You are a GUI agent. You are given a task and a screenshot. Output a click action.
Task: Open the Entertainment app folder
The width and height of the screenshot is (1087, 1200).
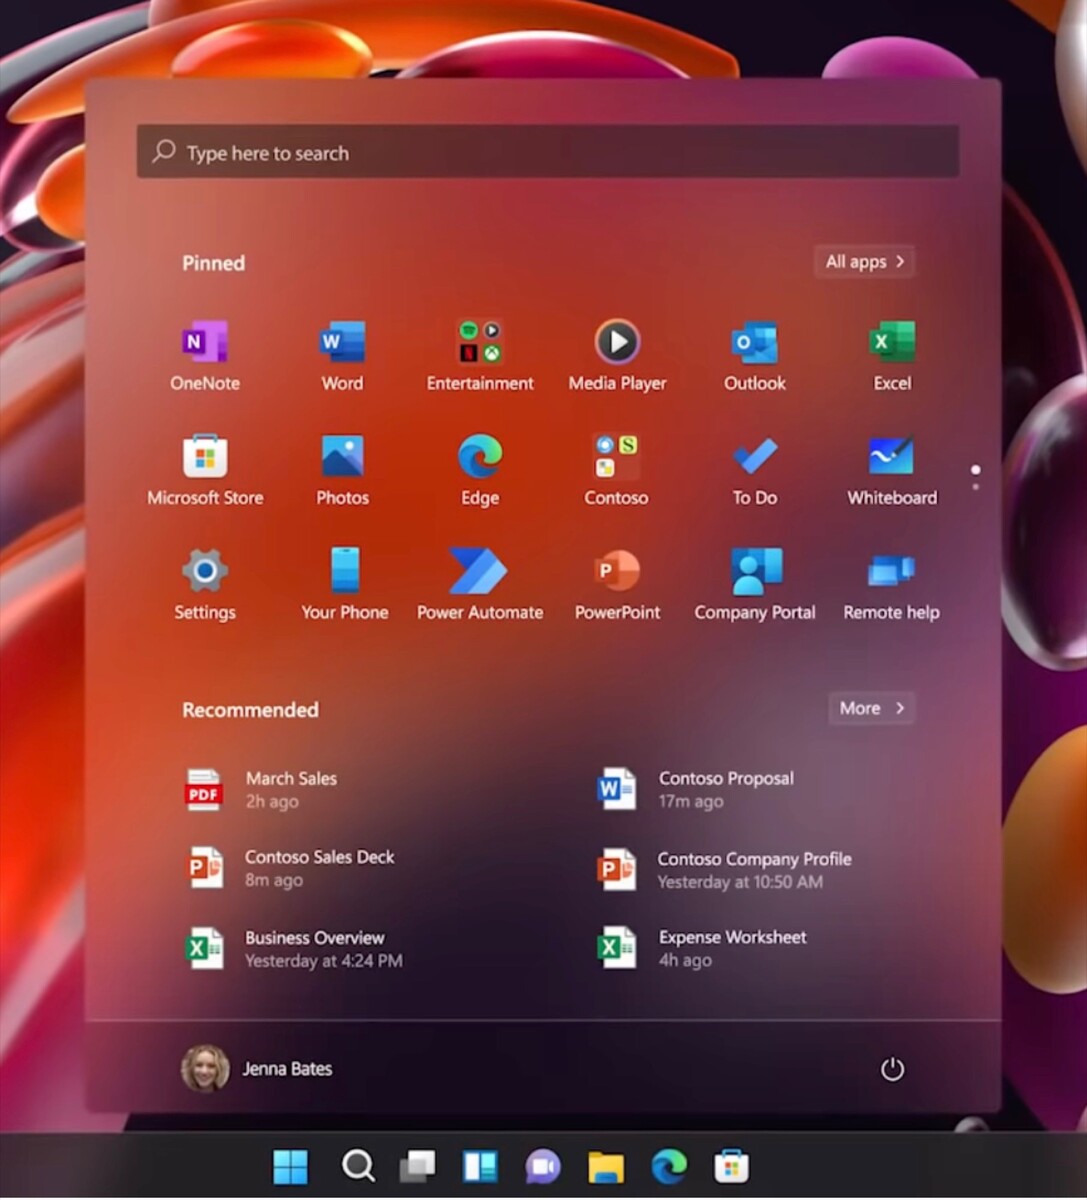tap(480, 356)
